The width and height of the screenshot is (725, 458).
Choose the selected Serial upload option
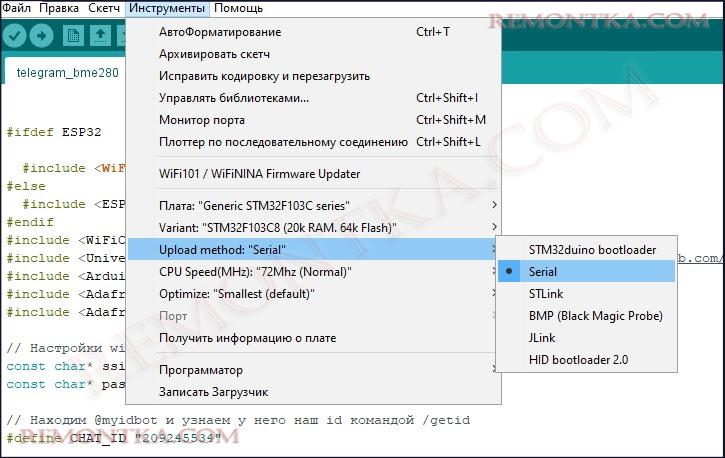coord(543,271)
